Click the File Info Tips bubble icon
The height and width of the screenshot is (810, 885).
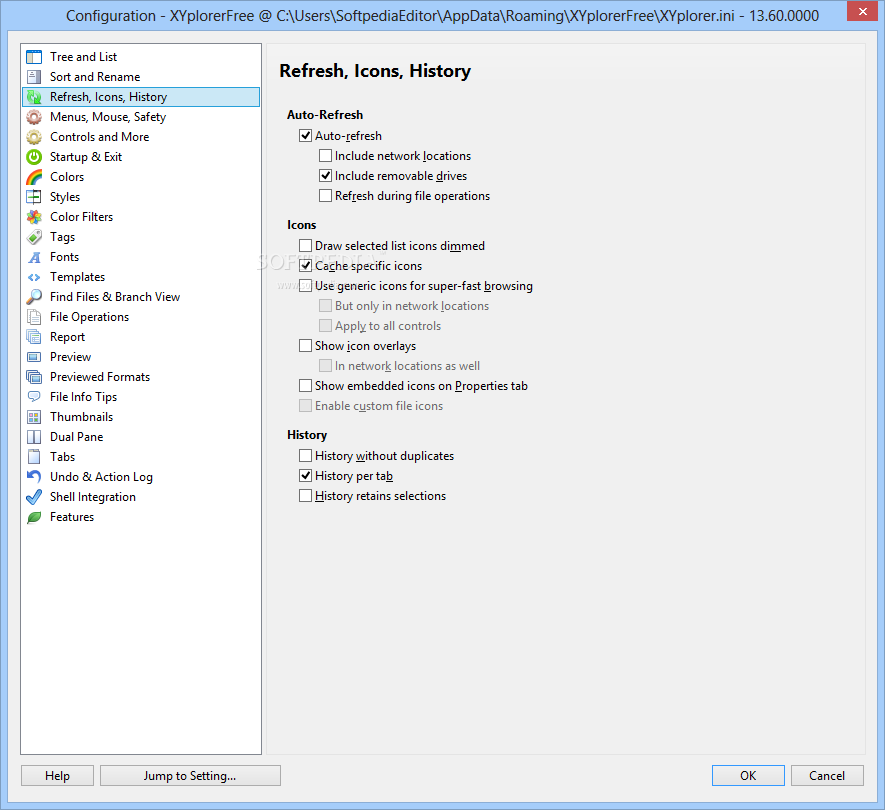[x=34, y=397]
